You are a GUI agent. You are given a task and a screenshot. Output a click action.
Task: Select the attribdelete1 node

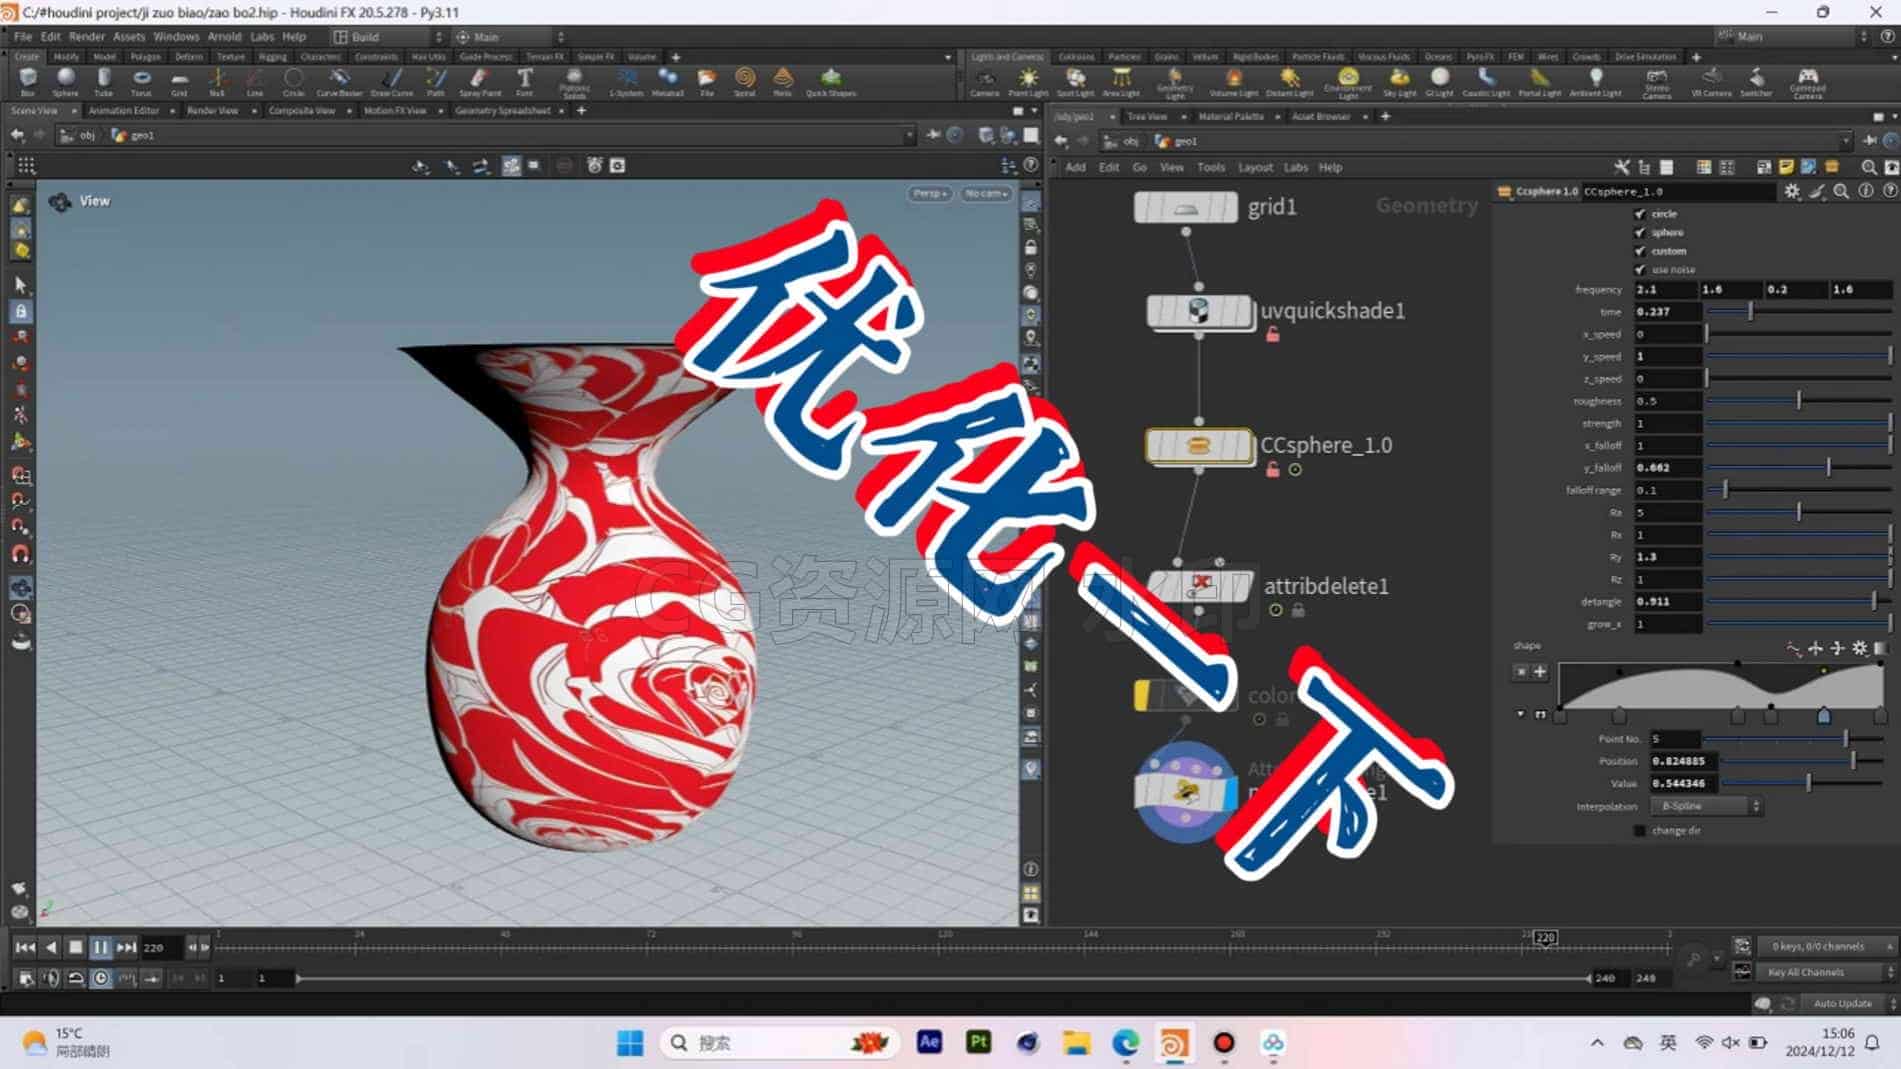tap(1200, 586)
